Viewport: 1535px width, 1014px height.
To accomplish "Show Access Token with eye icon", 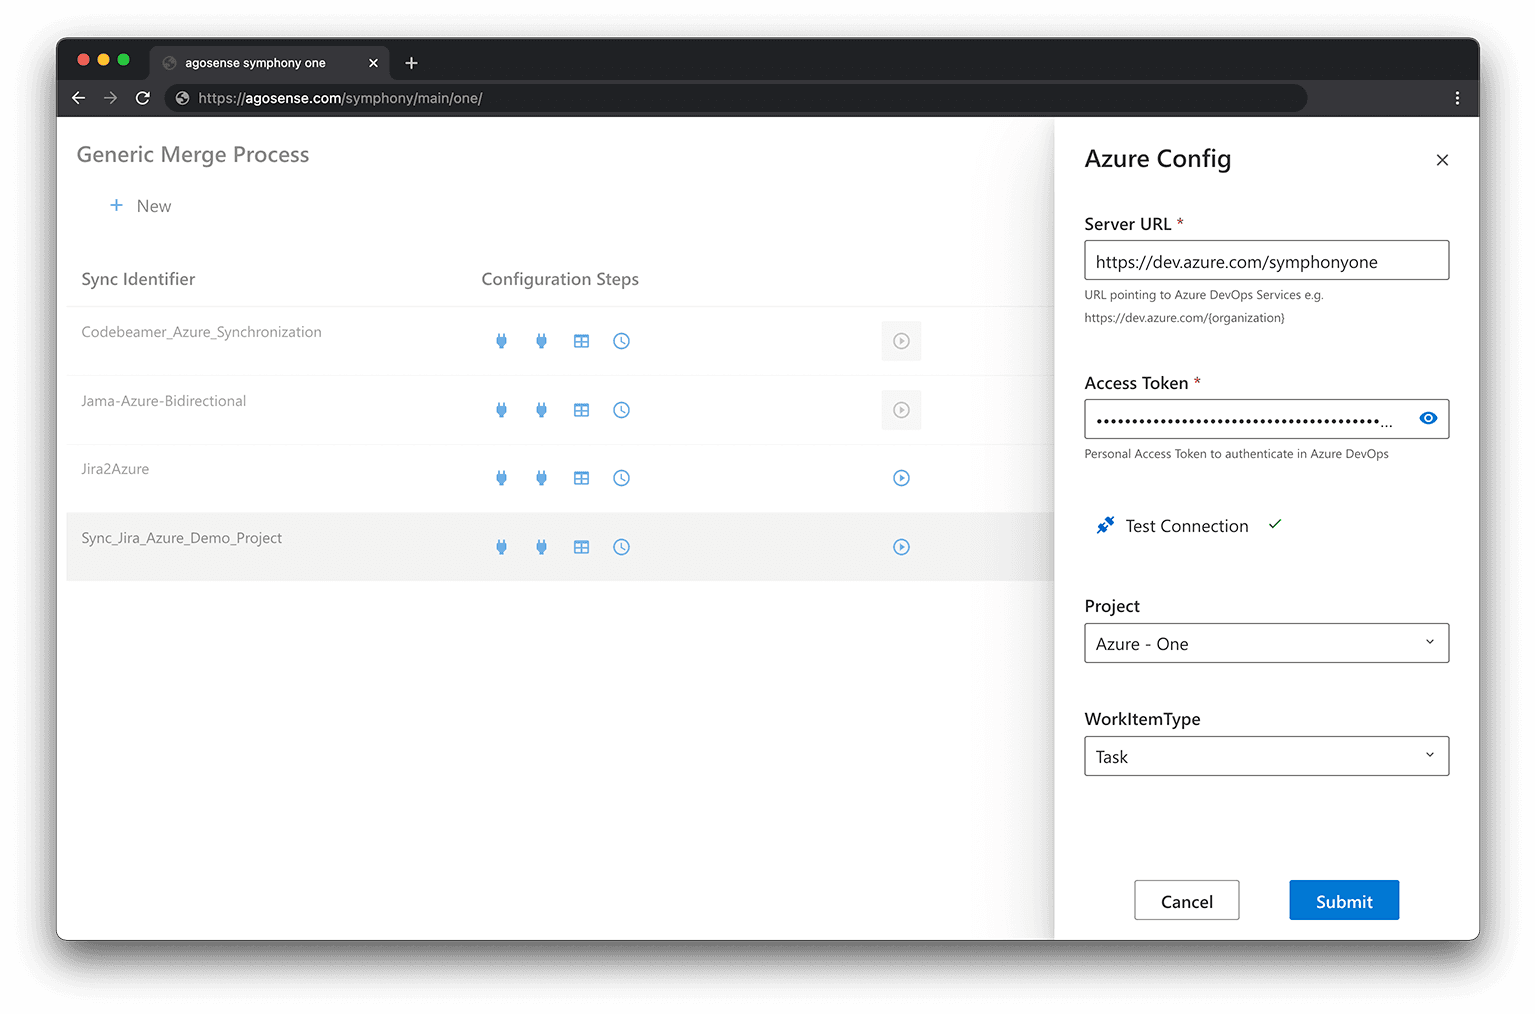I will tap(1428, 418).
